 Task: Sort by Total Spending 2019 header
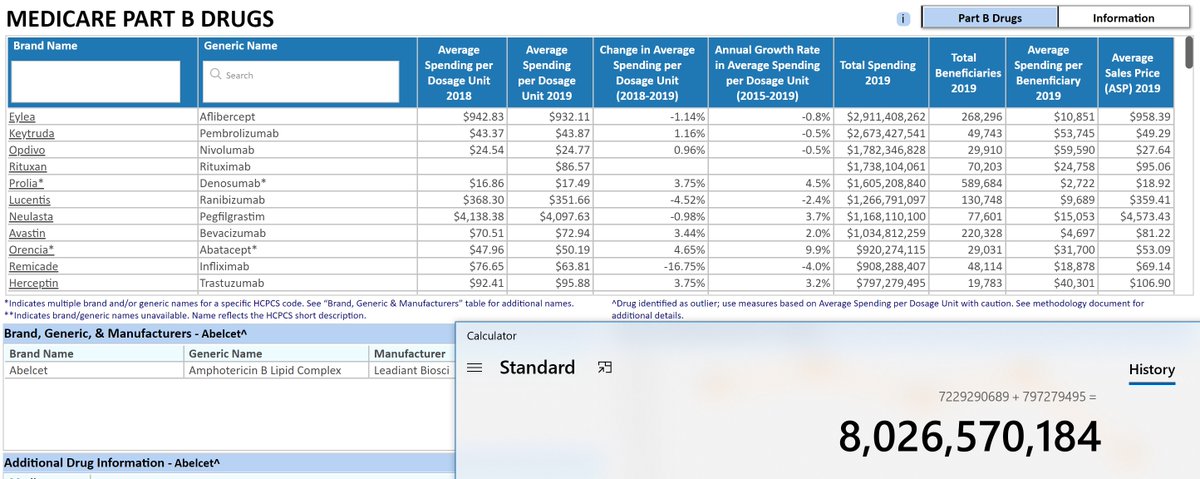878,73
